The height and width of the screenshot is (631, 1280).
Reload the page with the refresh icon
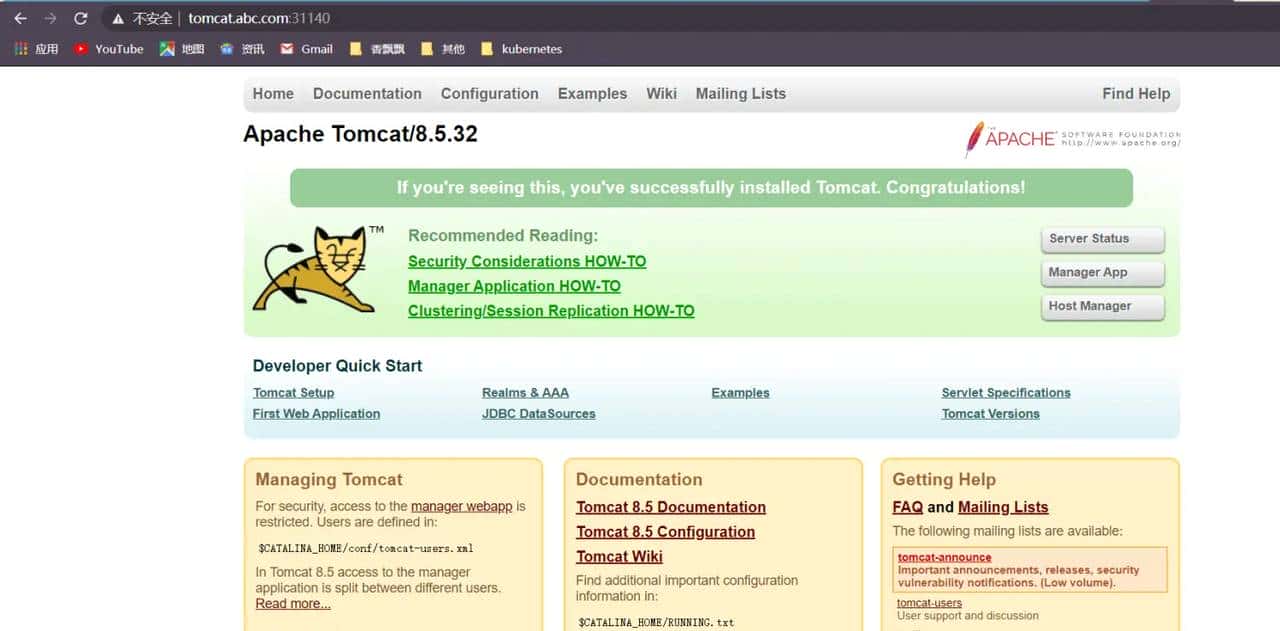[x=81, y=18]
